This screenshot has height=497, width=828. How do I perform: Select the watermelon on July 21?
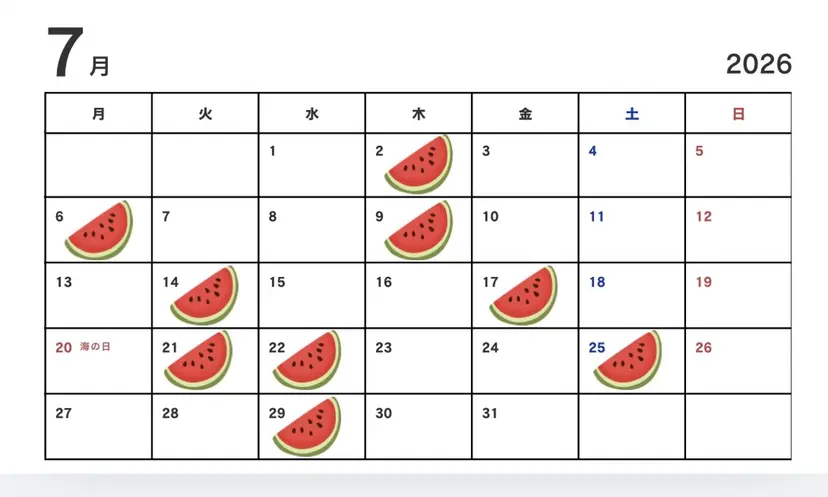click(199, 360)
